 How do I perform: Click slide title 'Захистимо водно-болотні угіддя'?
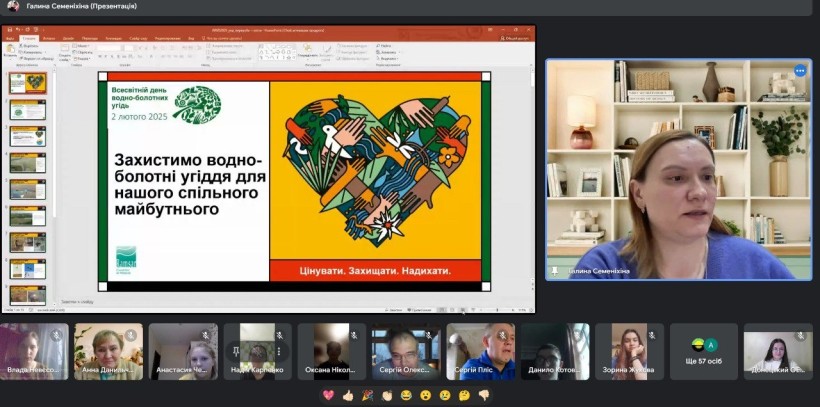click(190, 184)
